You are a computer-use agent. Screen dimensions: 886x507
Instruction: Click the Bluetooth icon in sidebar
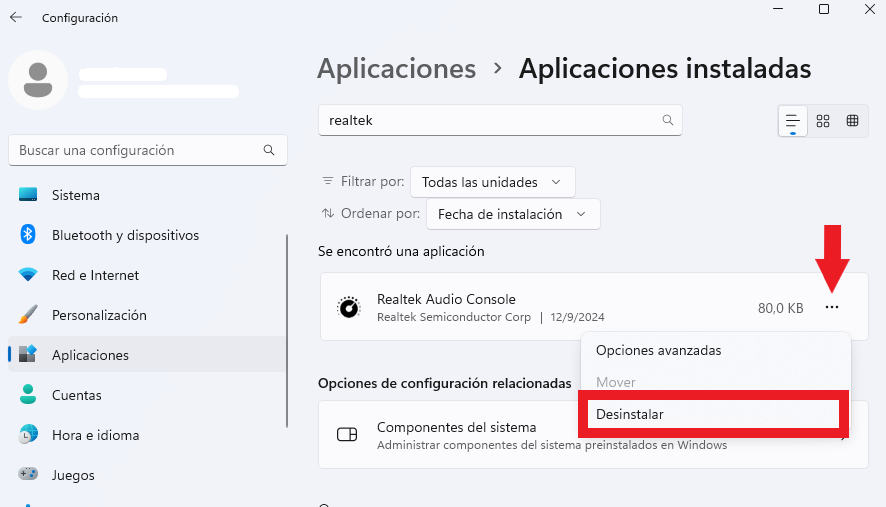28,234
